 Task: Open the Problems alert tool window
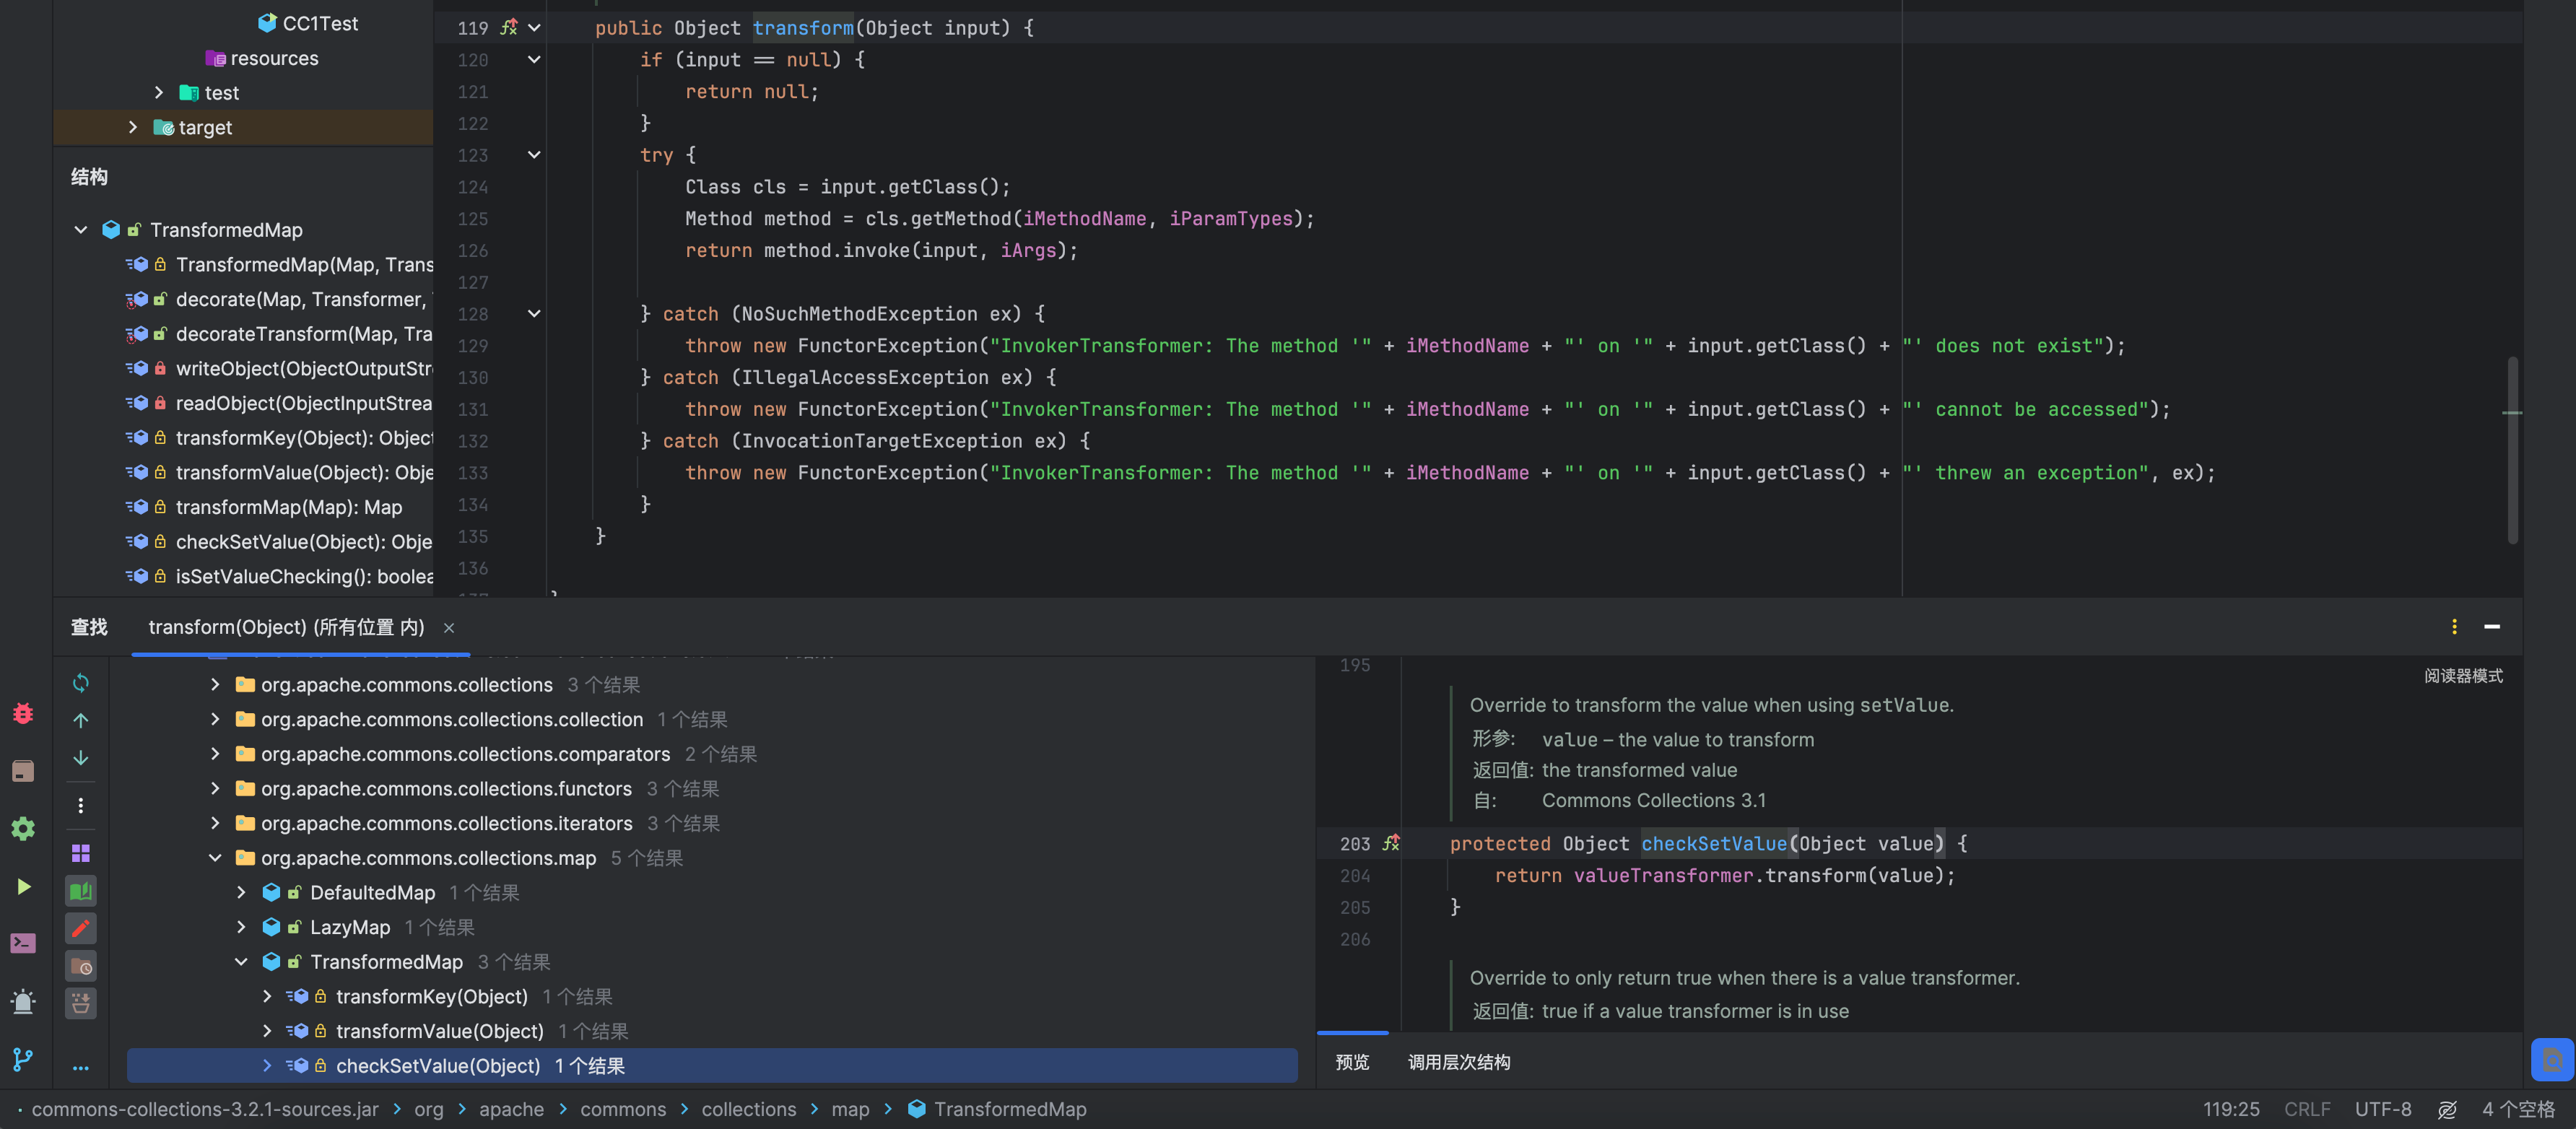coord(23,1001)
